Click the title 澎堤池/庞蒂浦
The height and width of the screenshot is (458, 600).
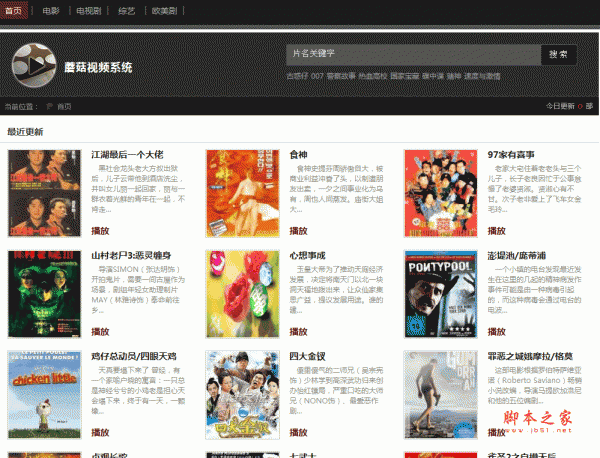[517, 255]
